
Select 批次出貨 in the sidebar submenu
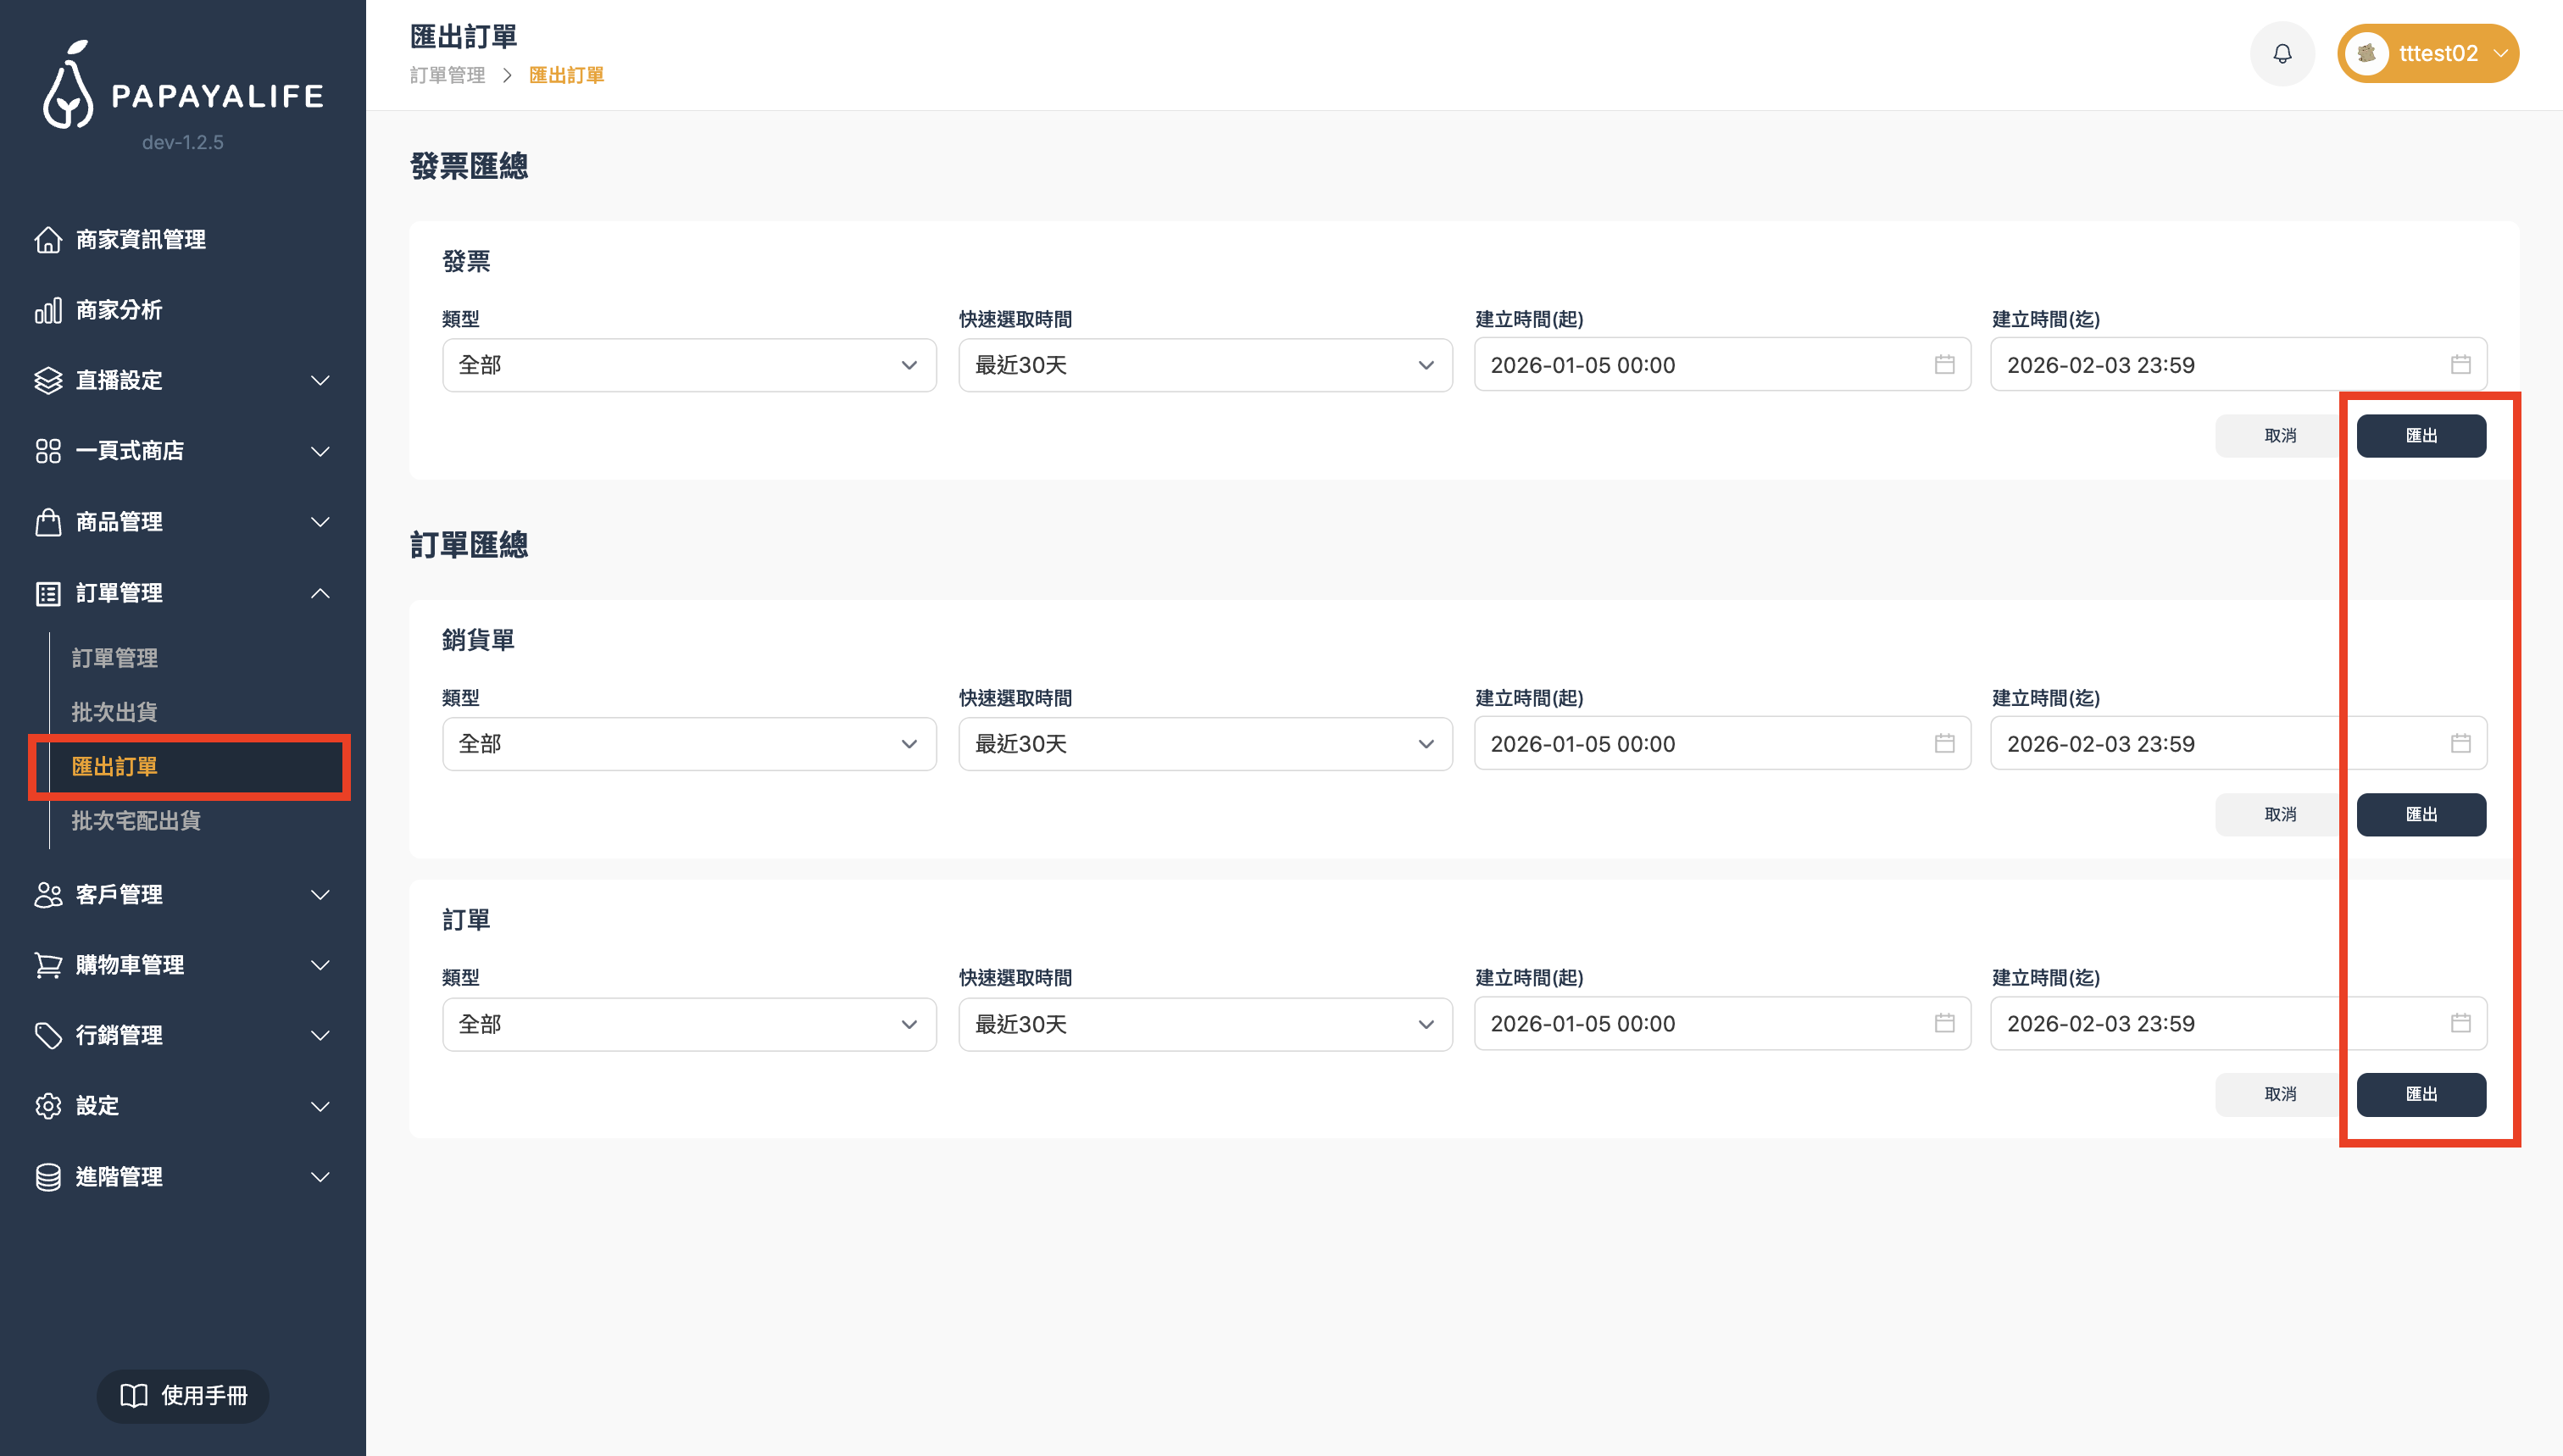point(114,712)
